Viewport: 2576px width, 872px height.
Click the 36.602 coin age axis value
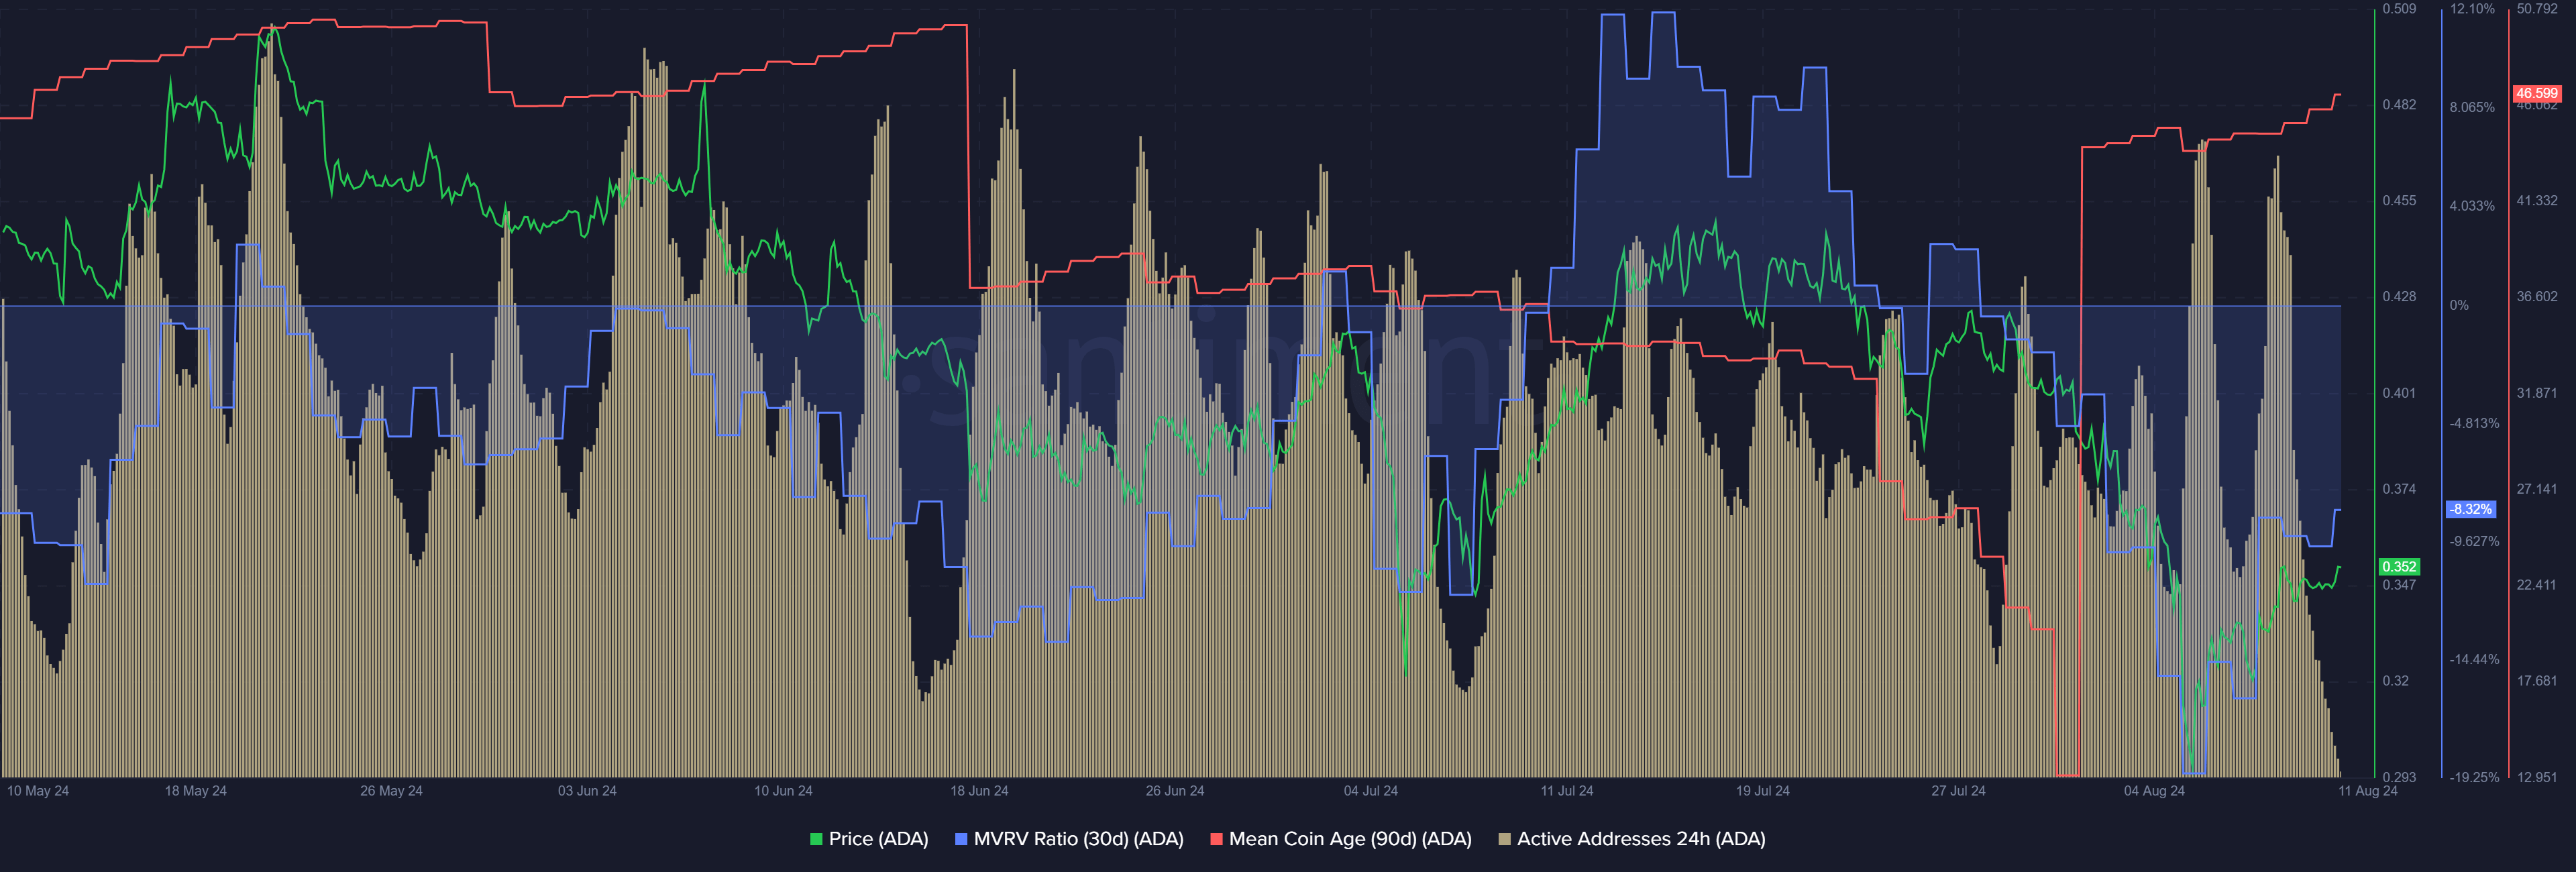click(2537, 297)
